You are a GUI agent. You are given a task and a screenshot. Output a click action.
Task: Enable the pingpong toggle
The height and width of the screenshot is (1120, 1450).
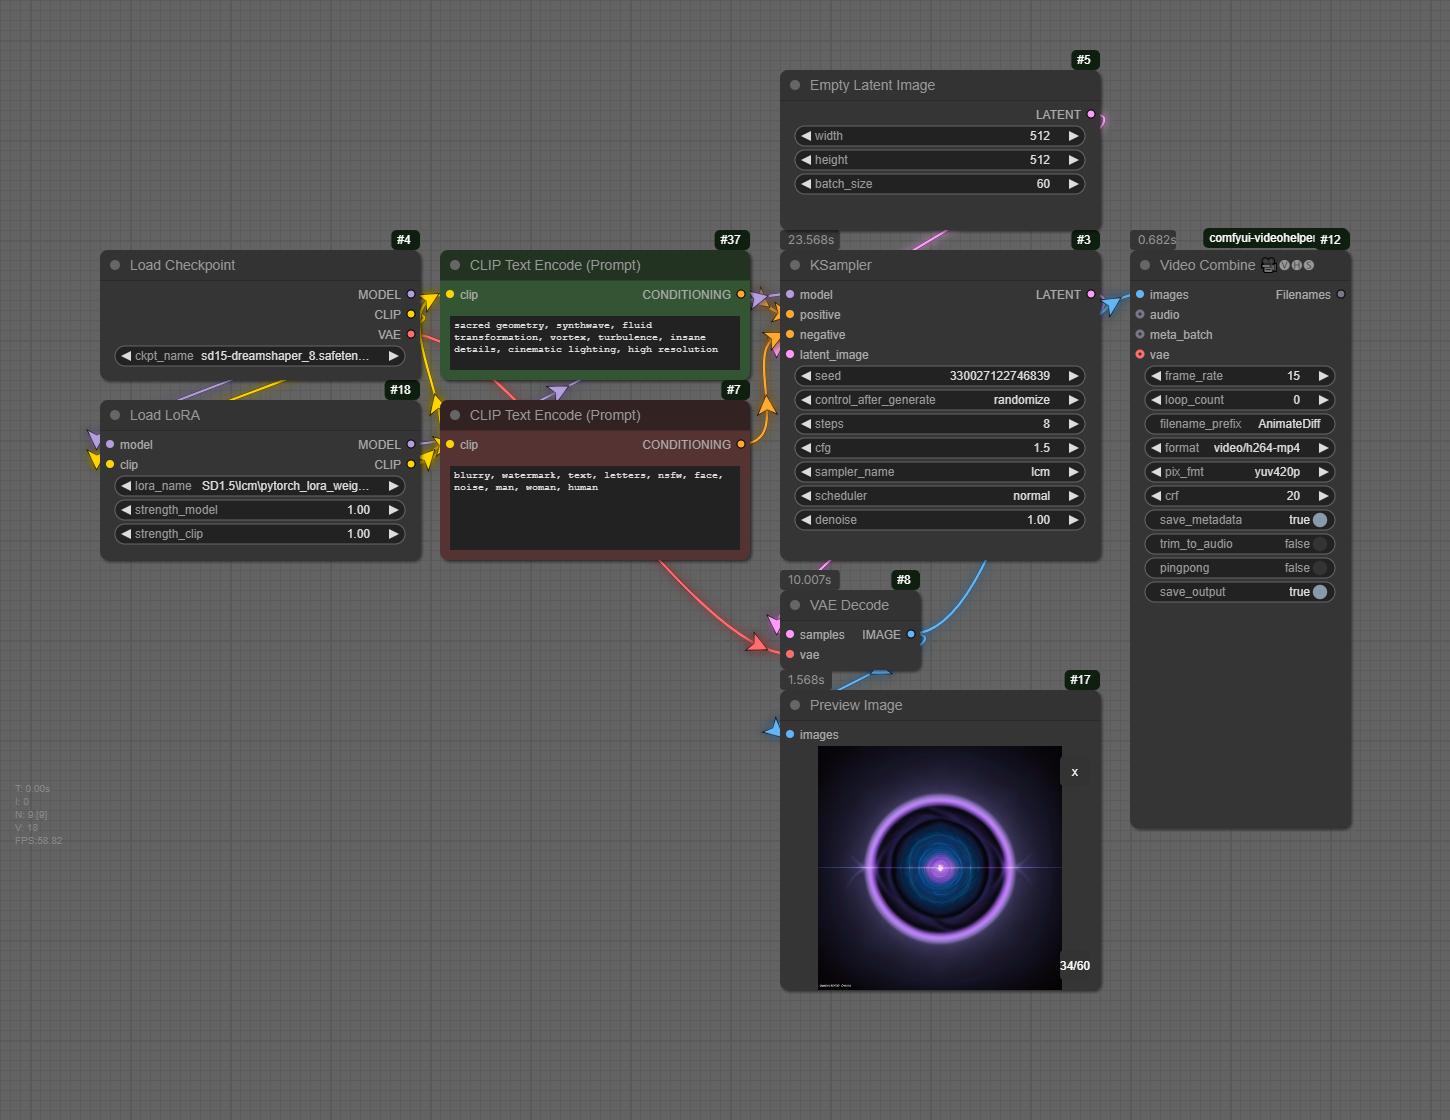click(1319, 568)
